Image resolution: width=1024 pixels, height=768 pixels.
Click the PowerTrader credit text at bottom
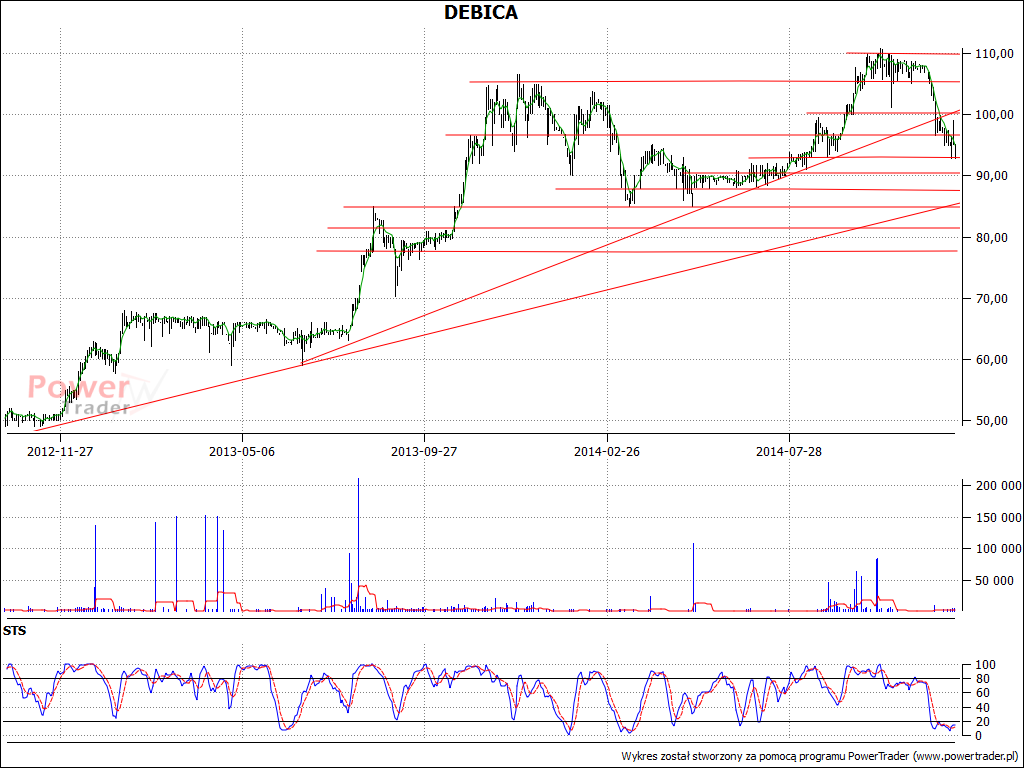[x=820, y=756]
